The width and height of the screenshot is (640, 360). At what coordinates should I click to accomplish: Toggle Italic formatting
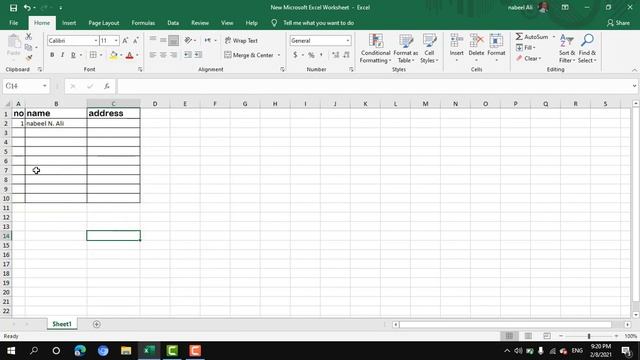[x=62, y=55]
